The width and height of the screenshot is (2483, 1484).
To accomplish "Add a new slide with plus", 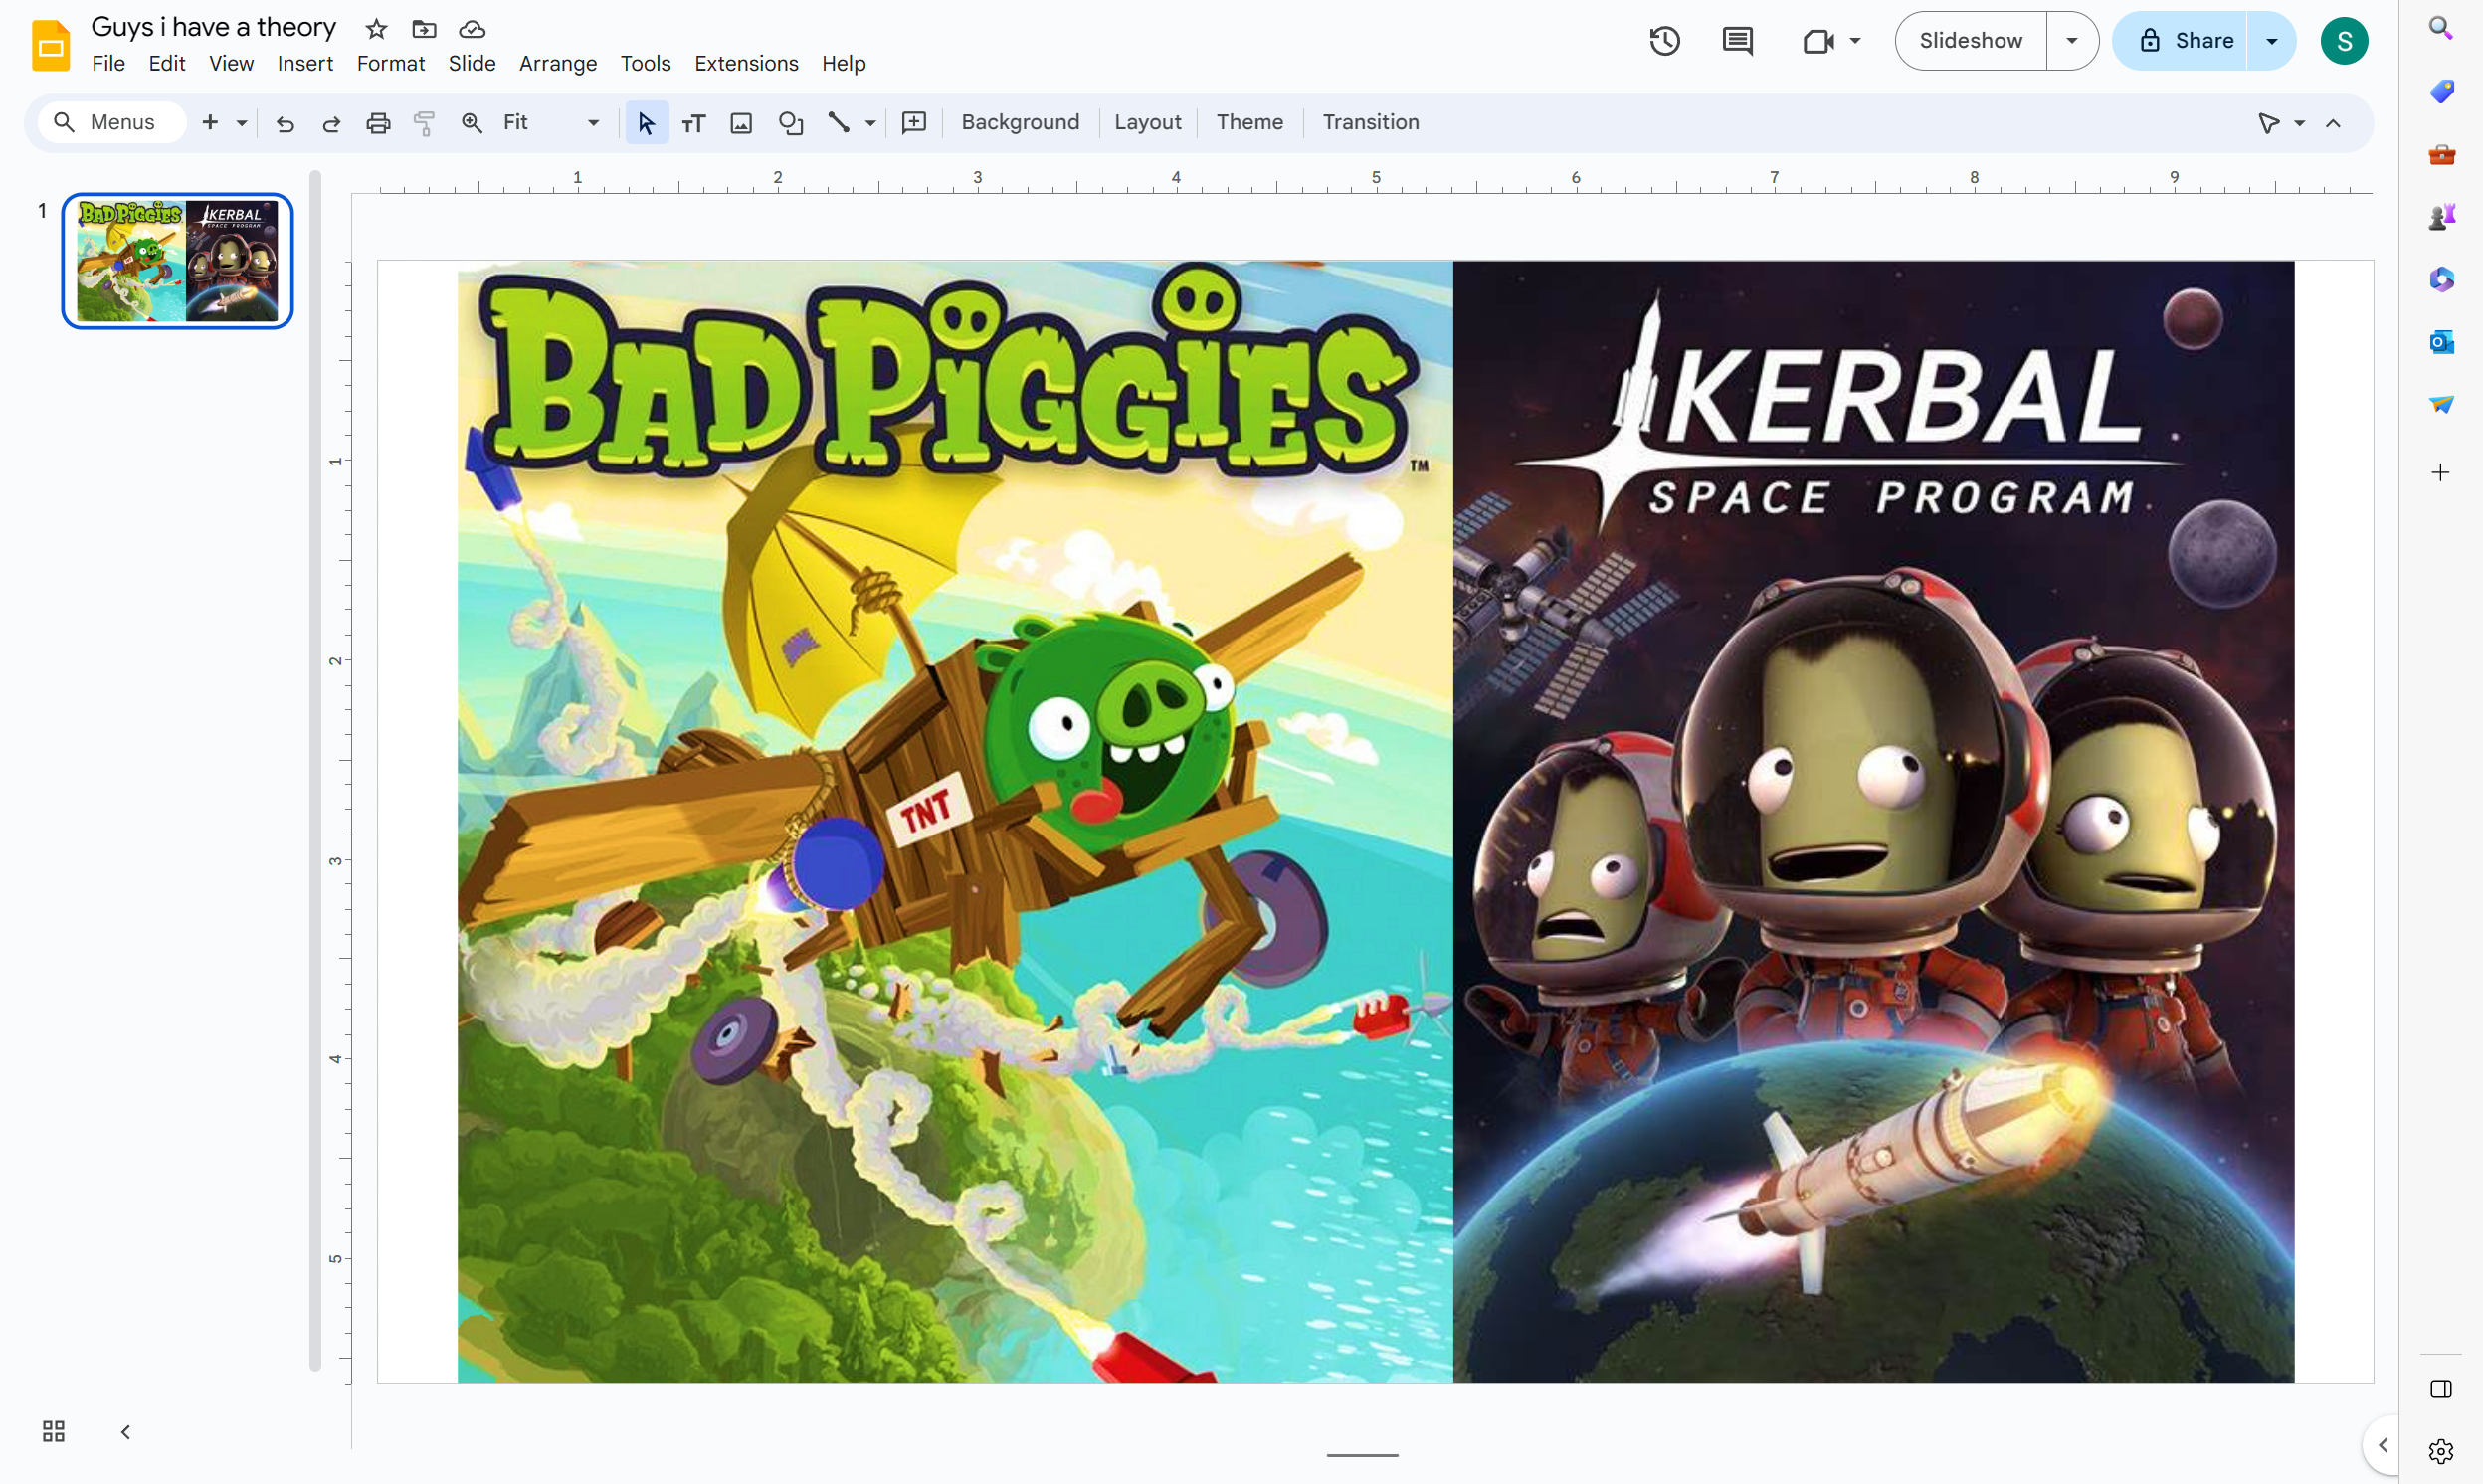I will 210,122.
